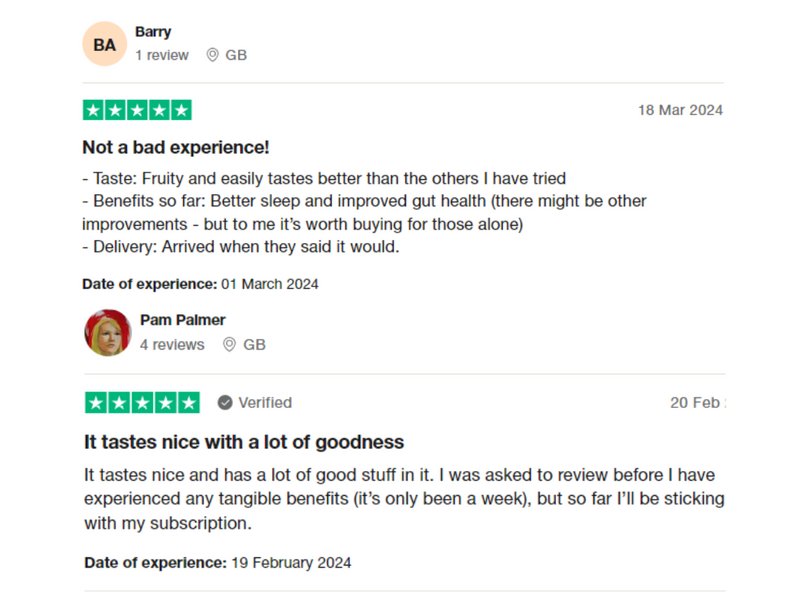Click Barry's BA initials avatar
Image resolution: width=800 pixels, height=600 pixels.
tap(104, 44)
